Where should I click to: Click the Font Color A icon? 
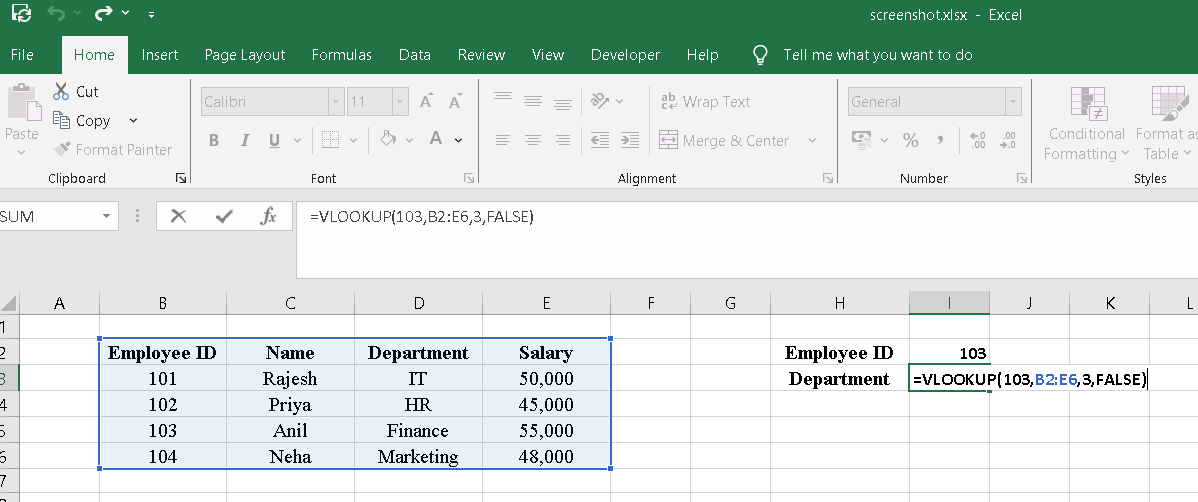click(435, 139)
